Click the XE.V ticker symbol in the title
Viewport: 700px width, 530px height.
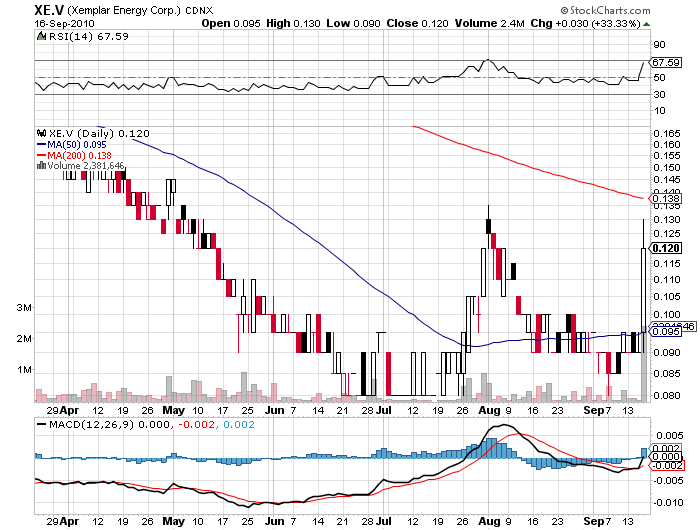point(49,10)
